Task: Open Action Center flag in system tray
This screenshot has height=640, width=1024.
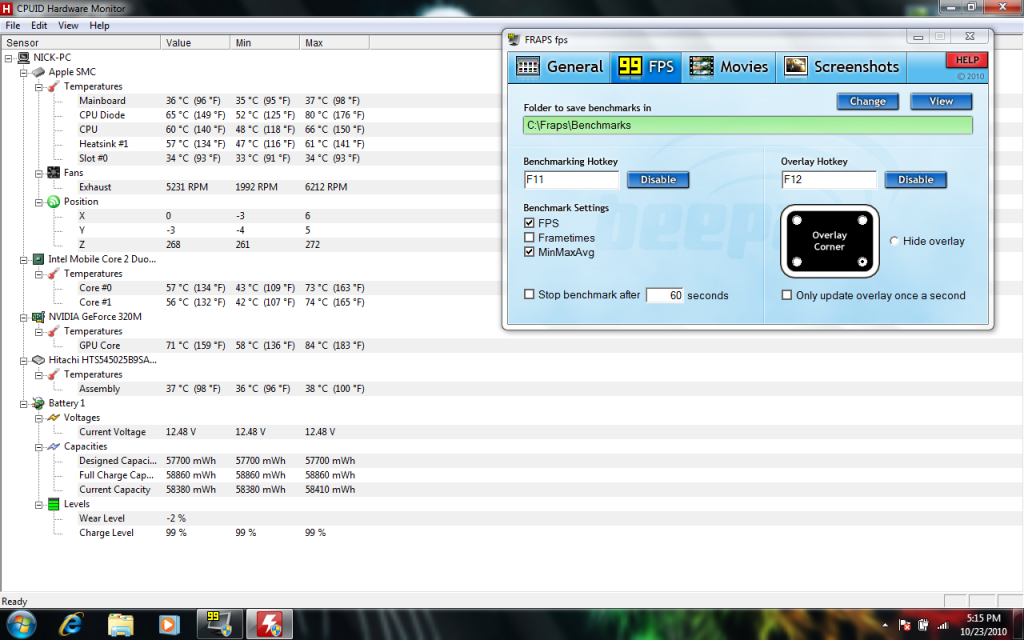Action: coord(904,625)
